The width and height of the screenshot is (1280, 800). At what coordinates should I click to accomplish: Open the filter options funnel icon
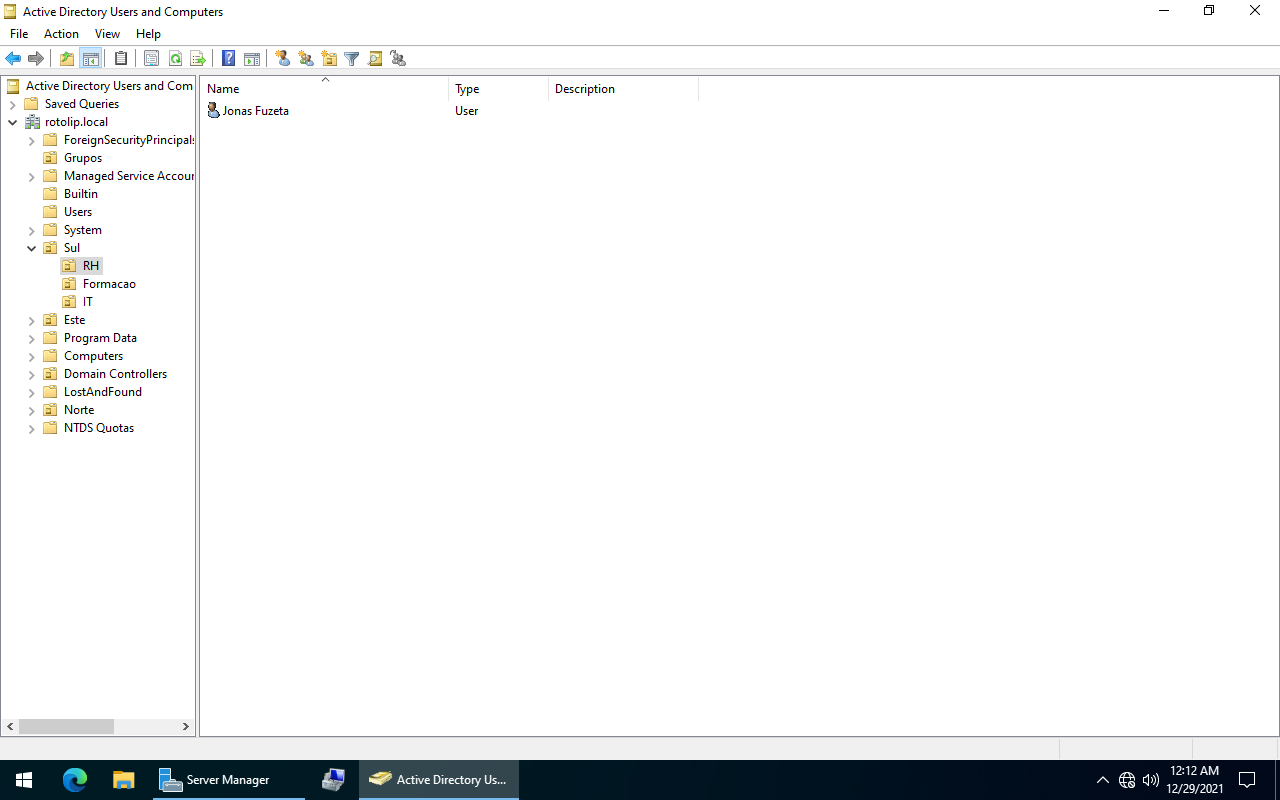[x=352, y=59]
